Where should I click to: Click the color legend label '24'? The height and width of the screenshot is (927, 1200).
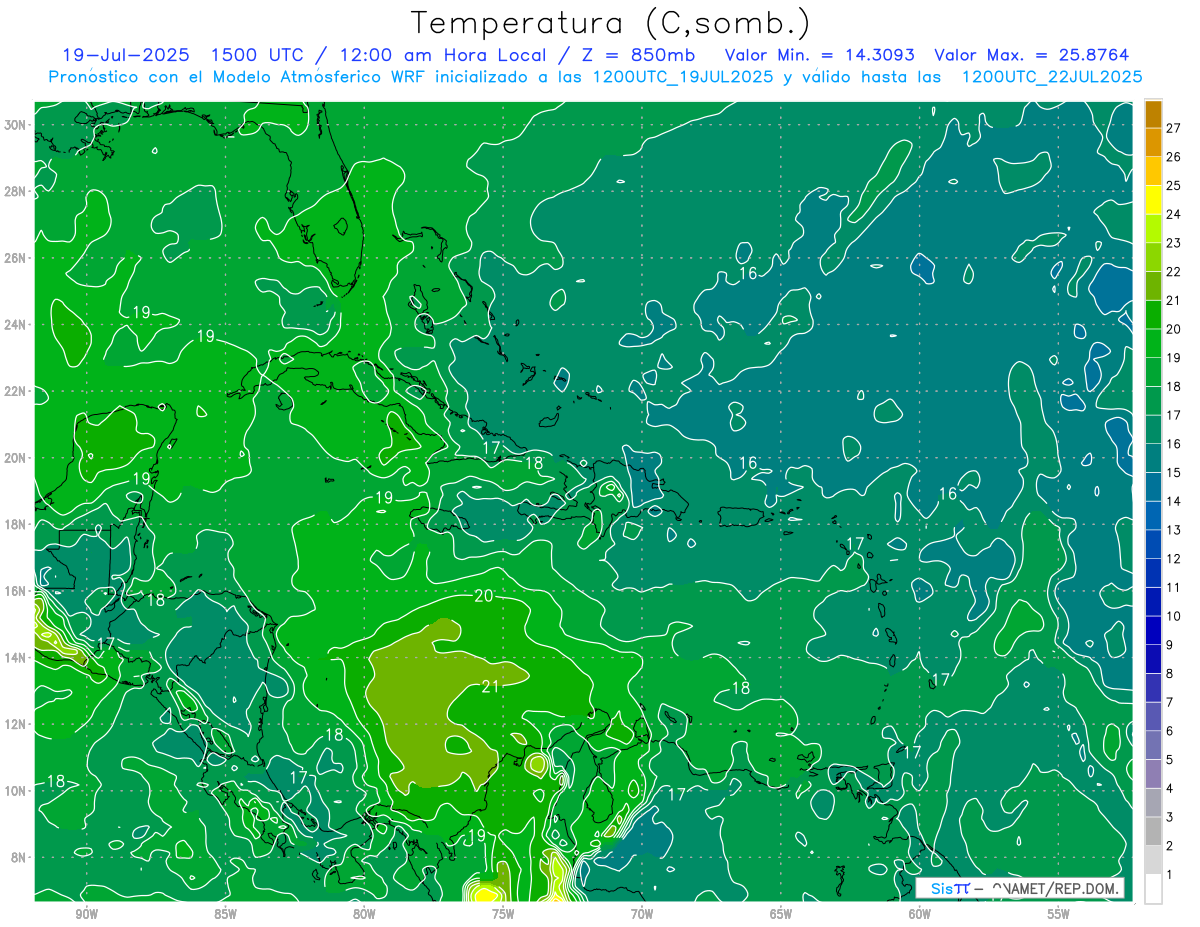pos(1174,214)
